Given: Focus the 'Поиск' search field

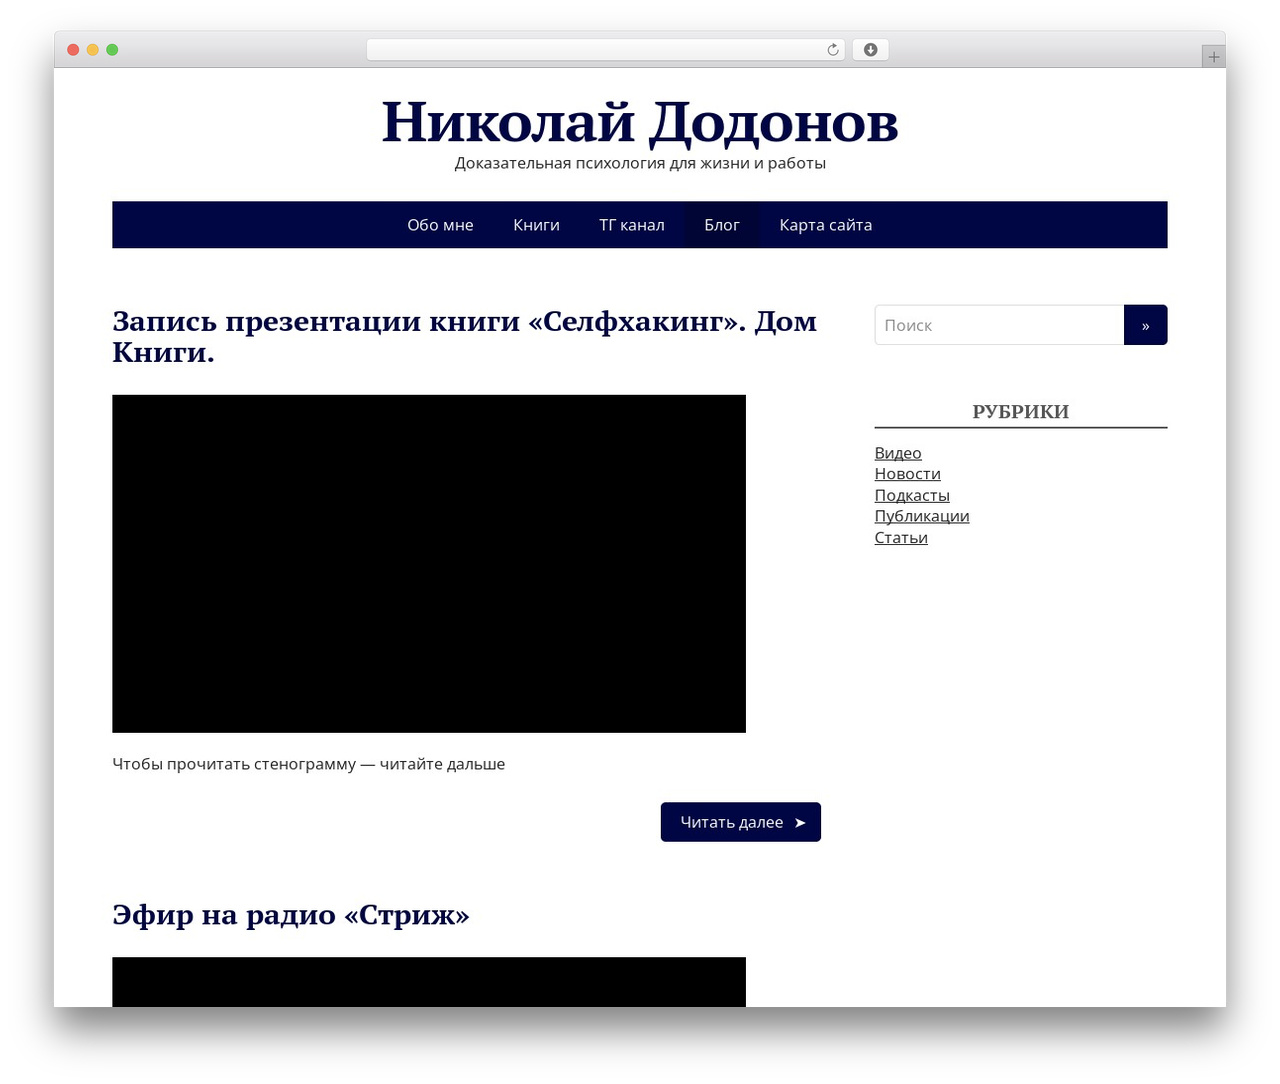Looking at the screenshot, I should [999, 325].
